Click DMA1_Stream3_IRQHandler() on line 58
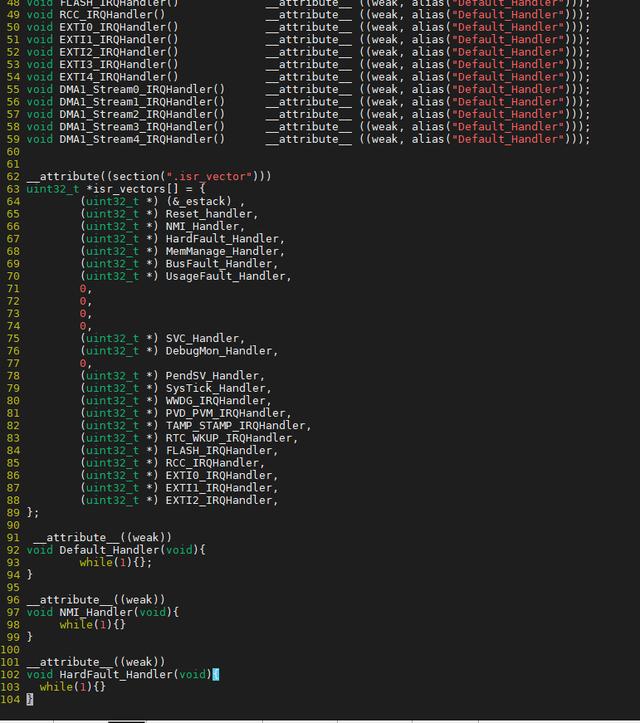 tap(142, 127)
